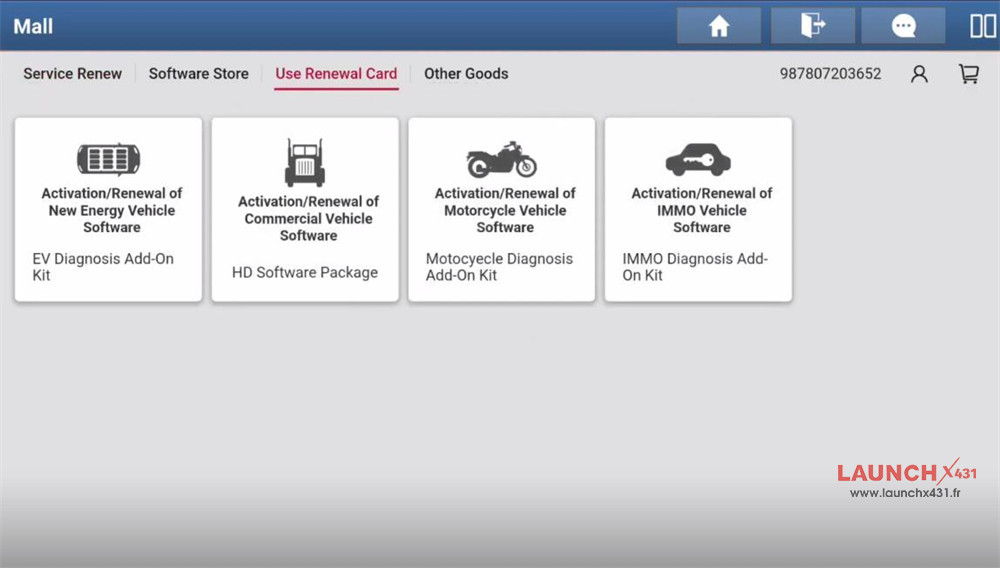
Task: Click the motorcycle icon
Action: tap(502, 159)
